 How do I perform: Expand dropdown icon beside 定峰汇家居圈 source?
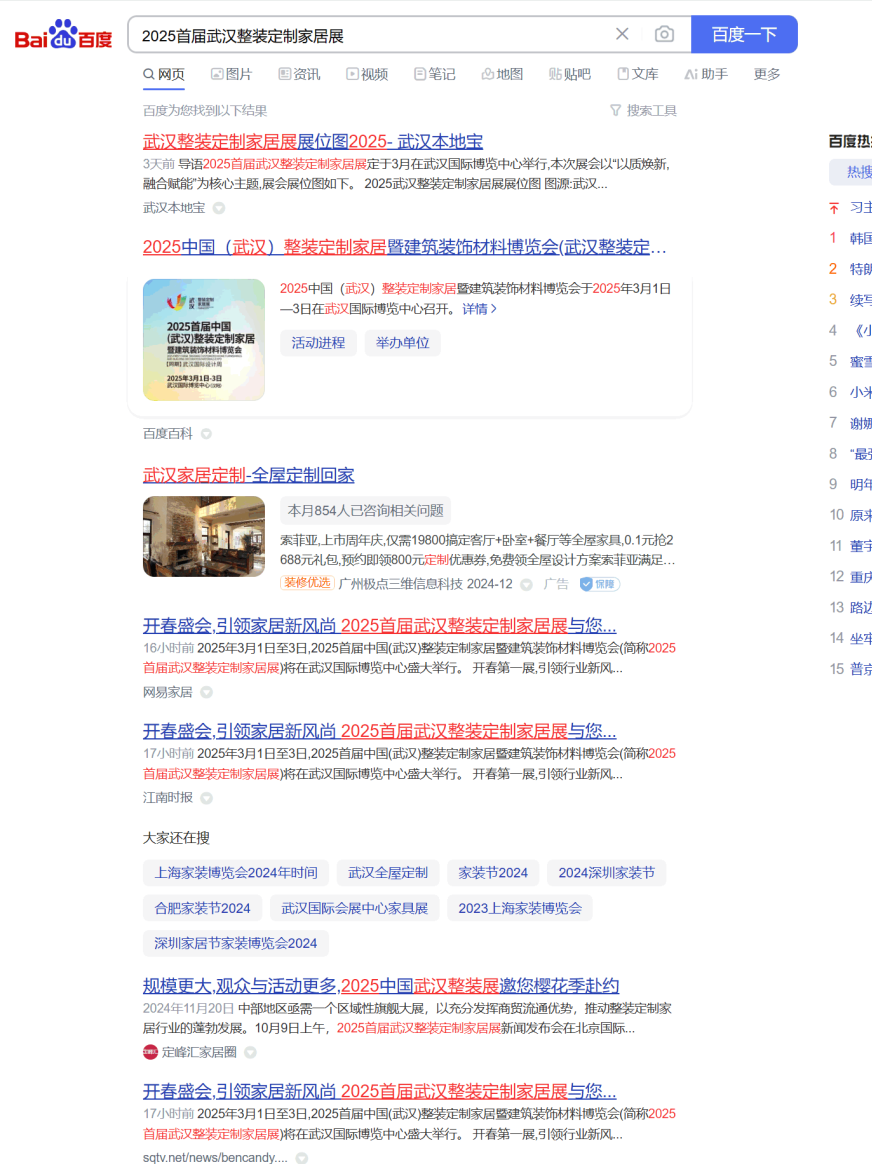tap(250, 1053)
